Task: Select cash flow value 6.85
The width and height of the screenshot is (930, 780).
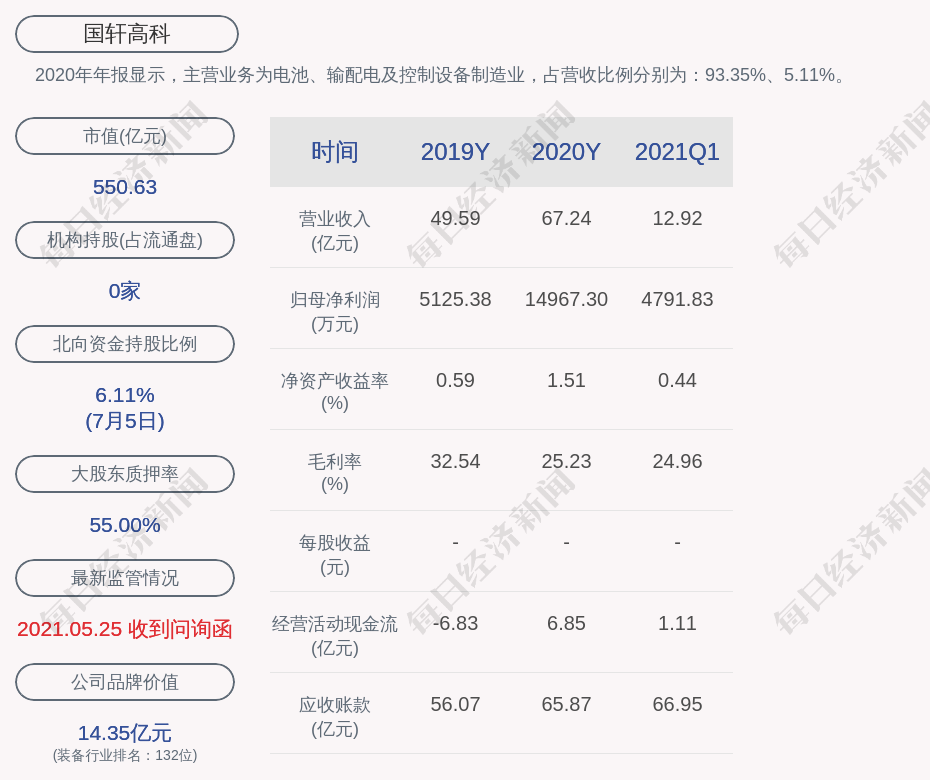Action: click(x=566, y=623)
